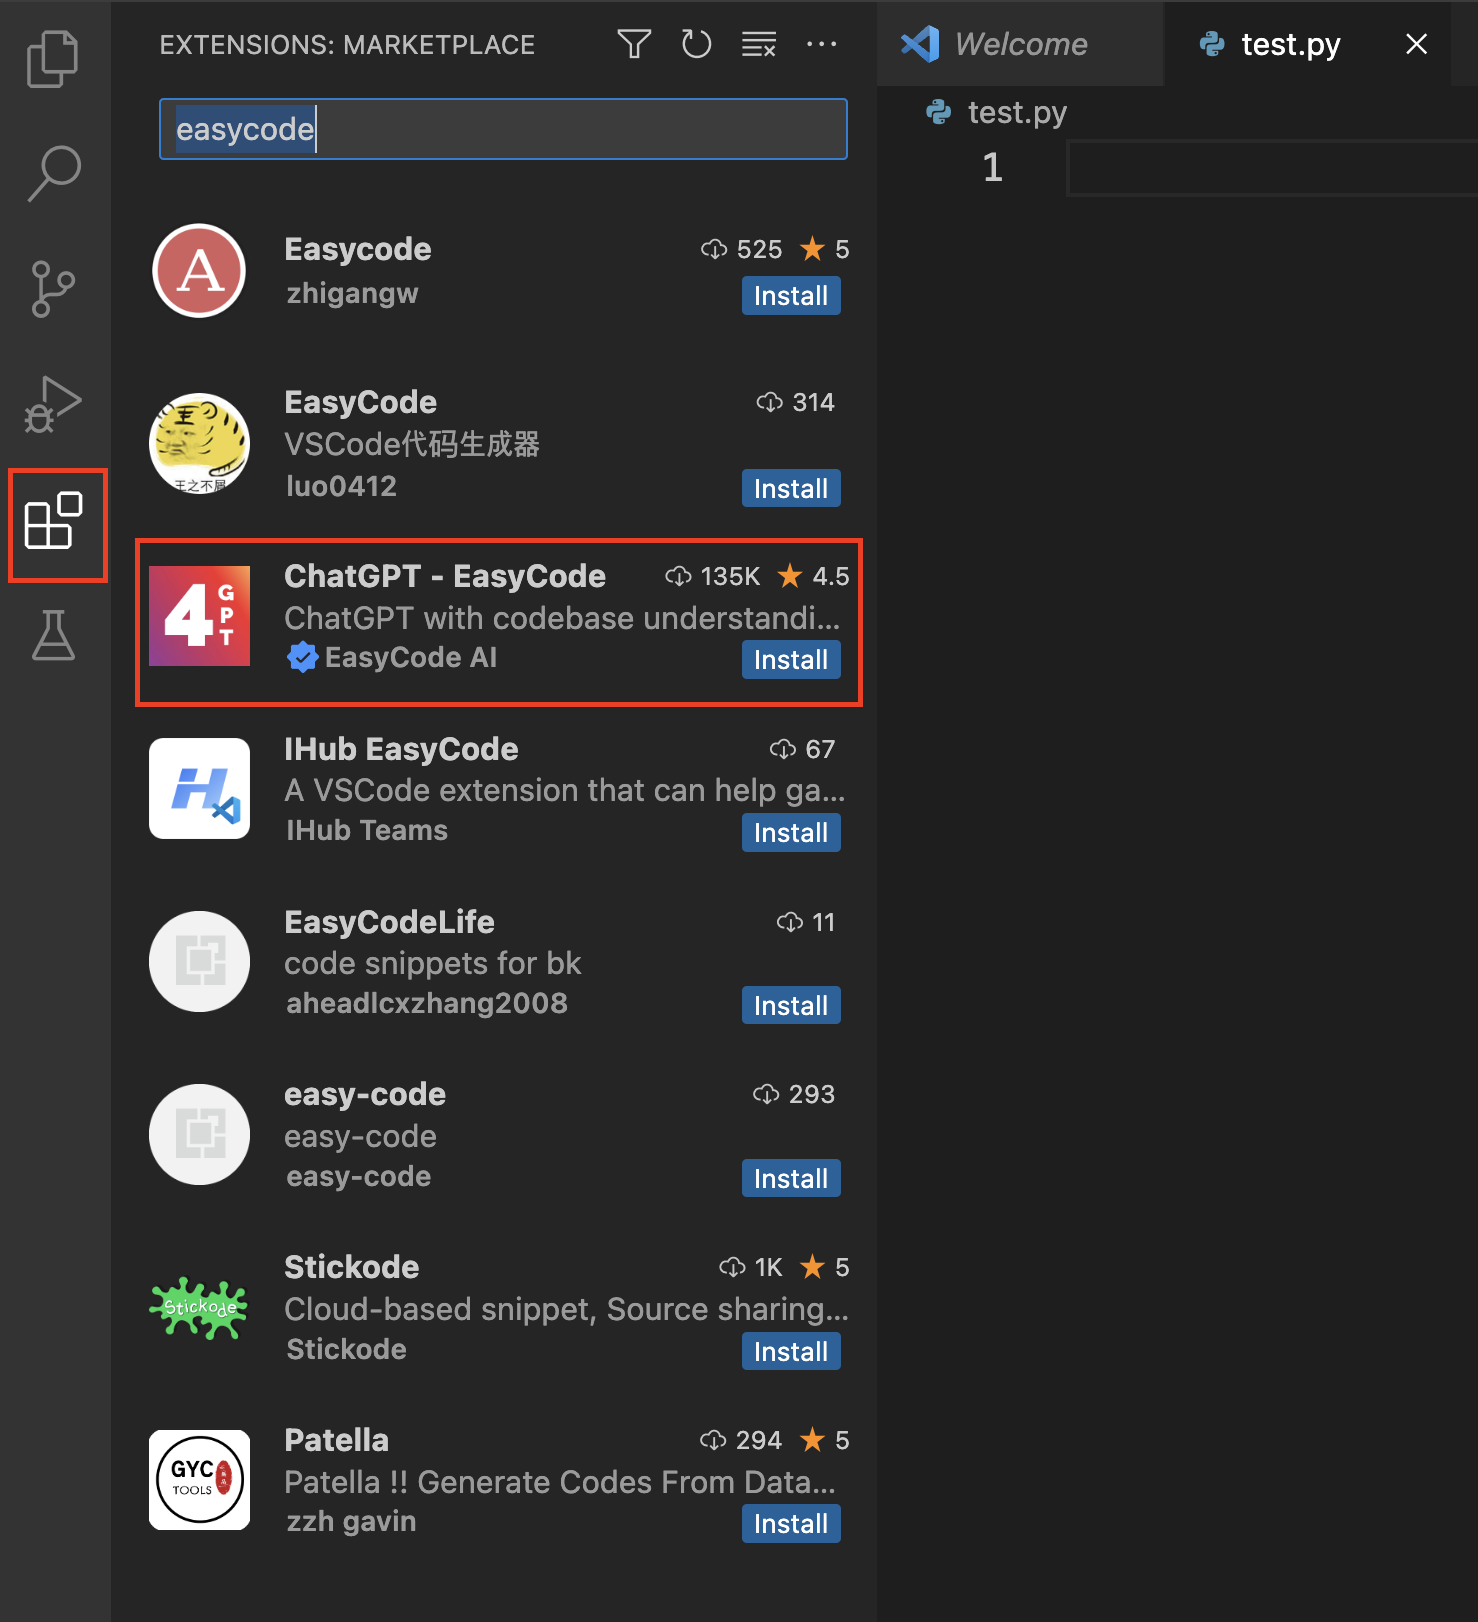The width and height of the screenshot is (1478, 1622).
Task: Open EasyCodeLife title
Action: point(389,922)
